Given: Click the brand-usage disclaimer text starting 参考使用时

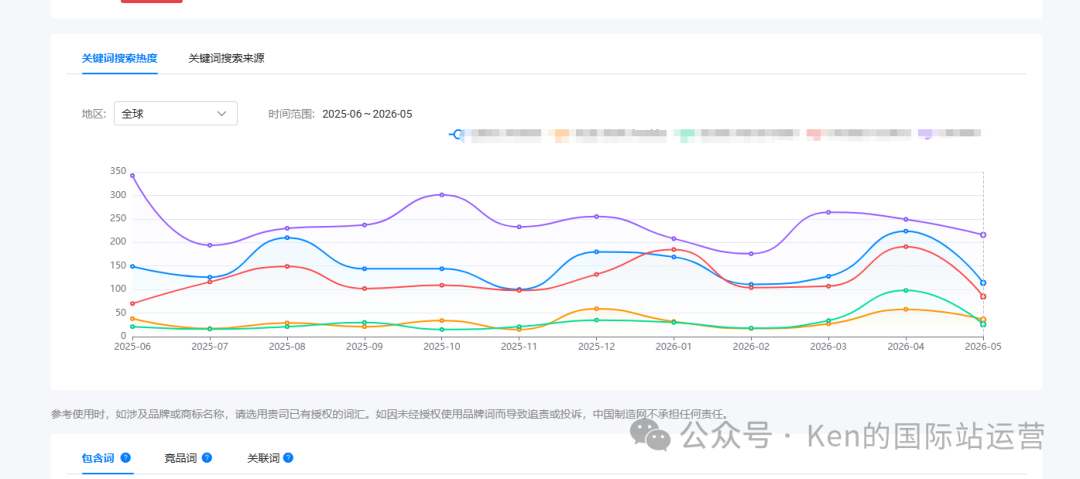Looking at the screenshot, I should [x=389, y=414].
